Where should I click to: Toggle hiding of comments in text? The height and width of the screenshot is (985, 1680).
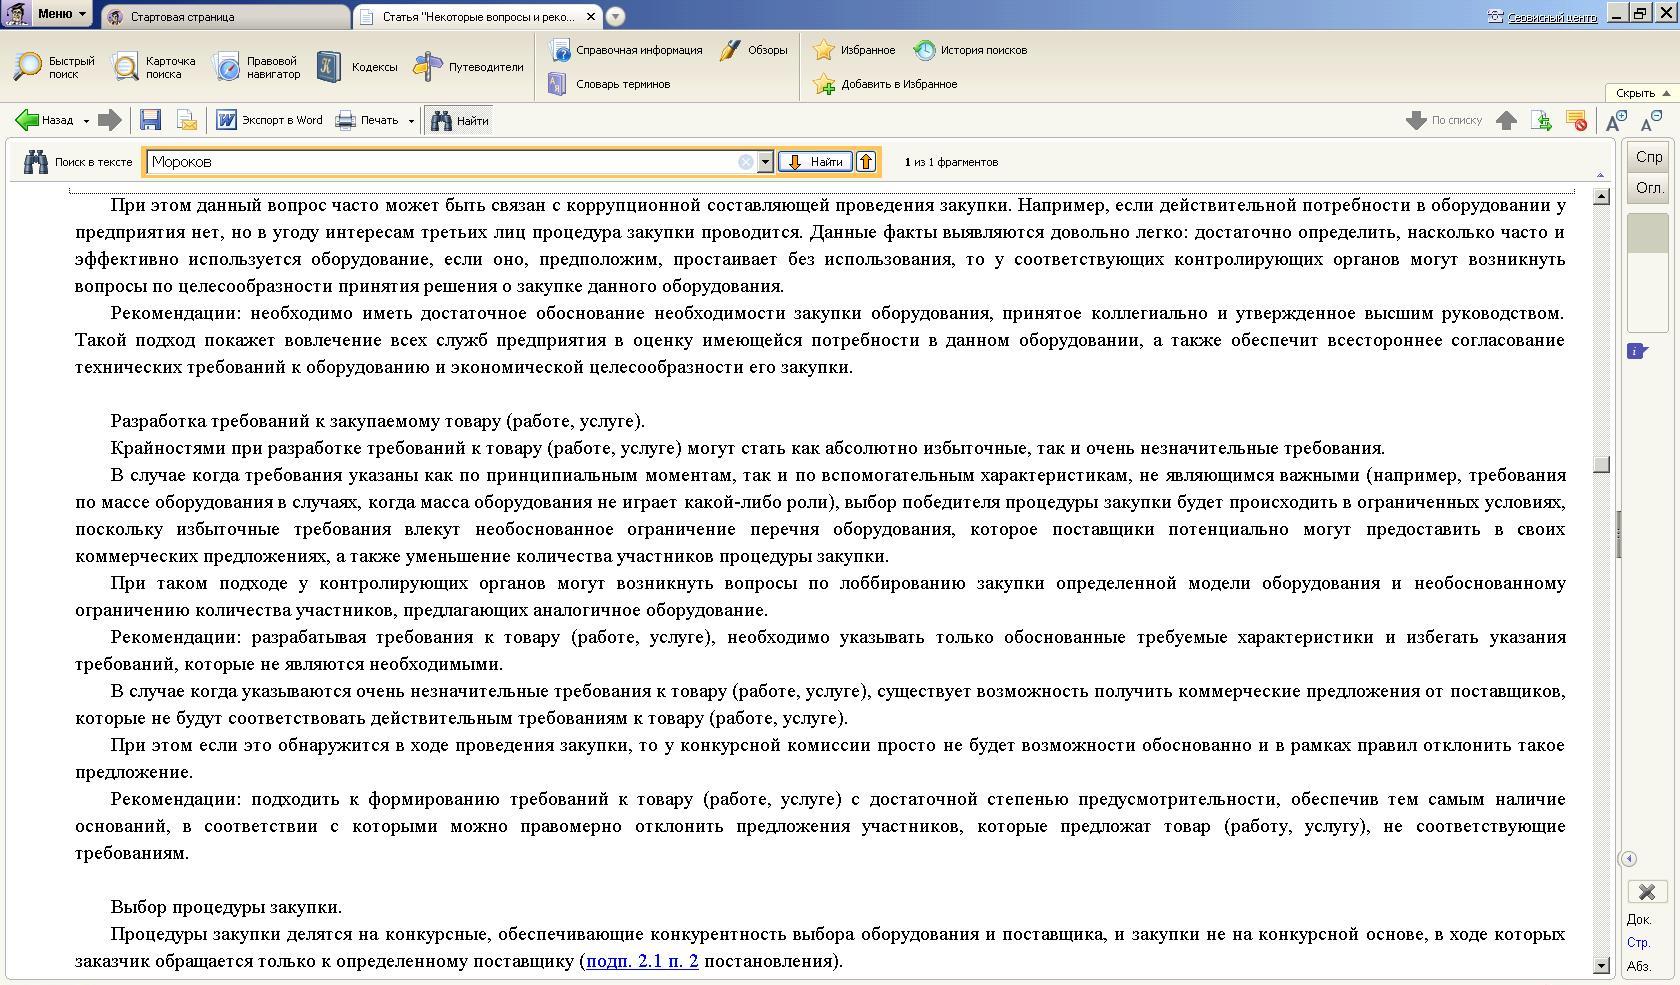(1576, 121)
